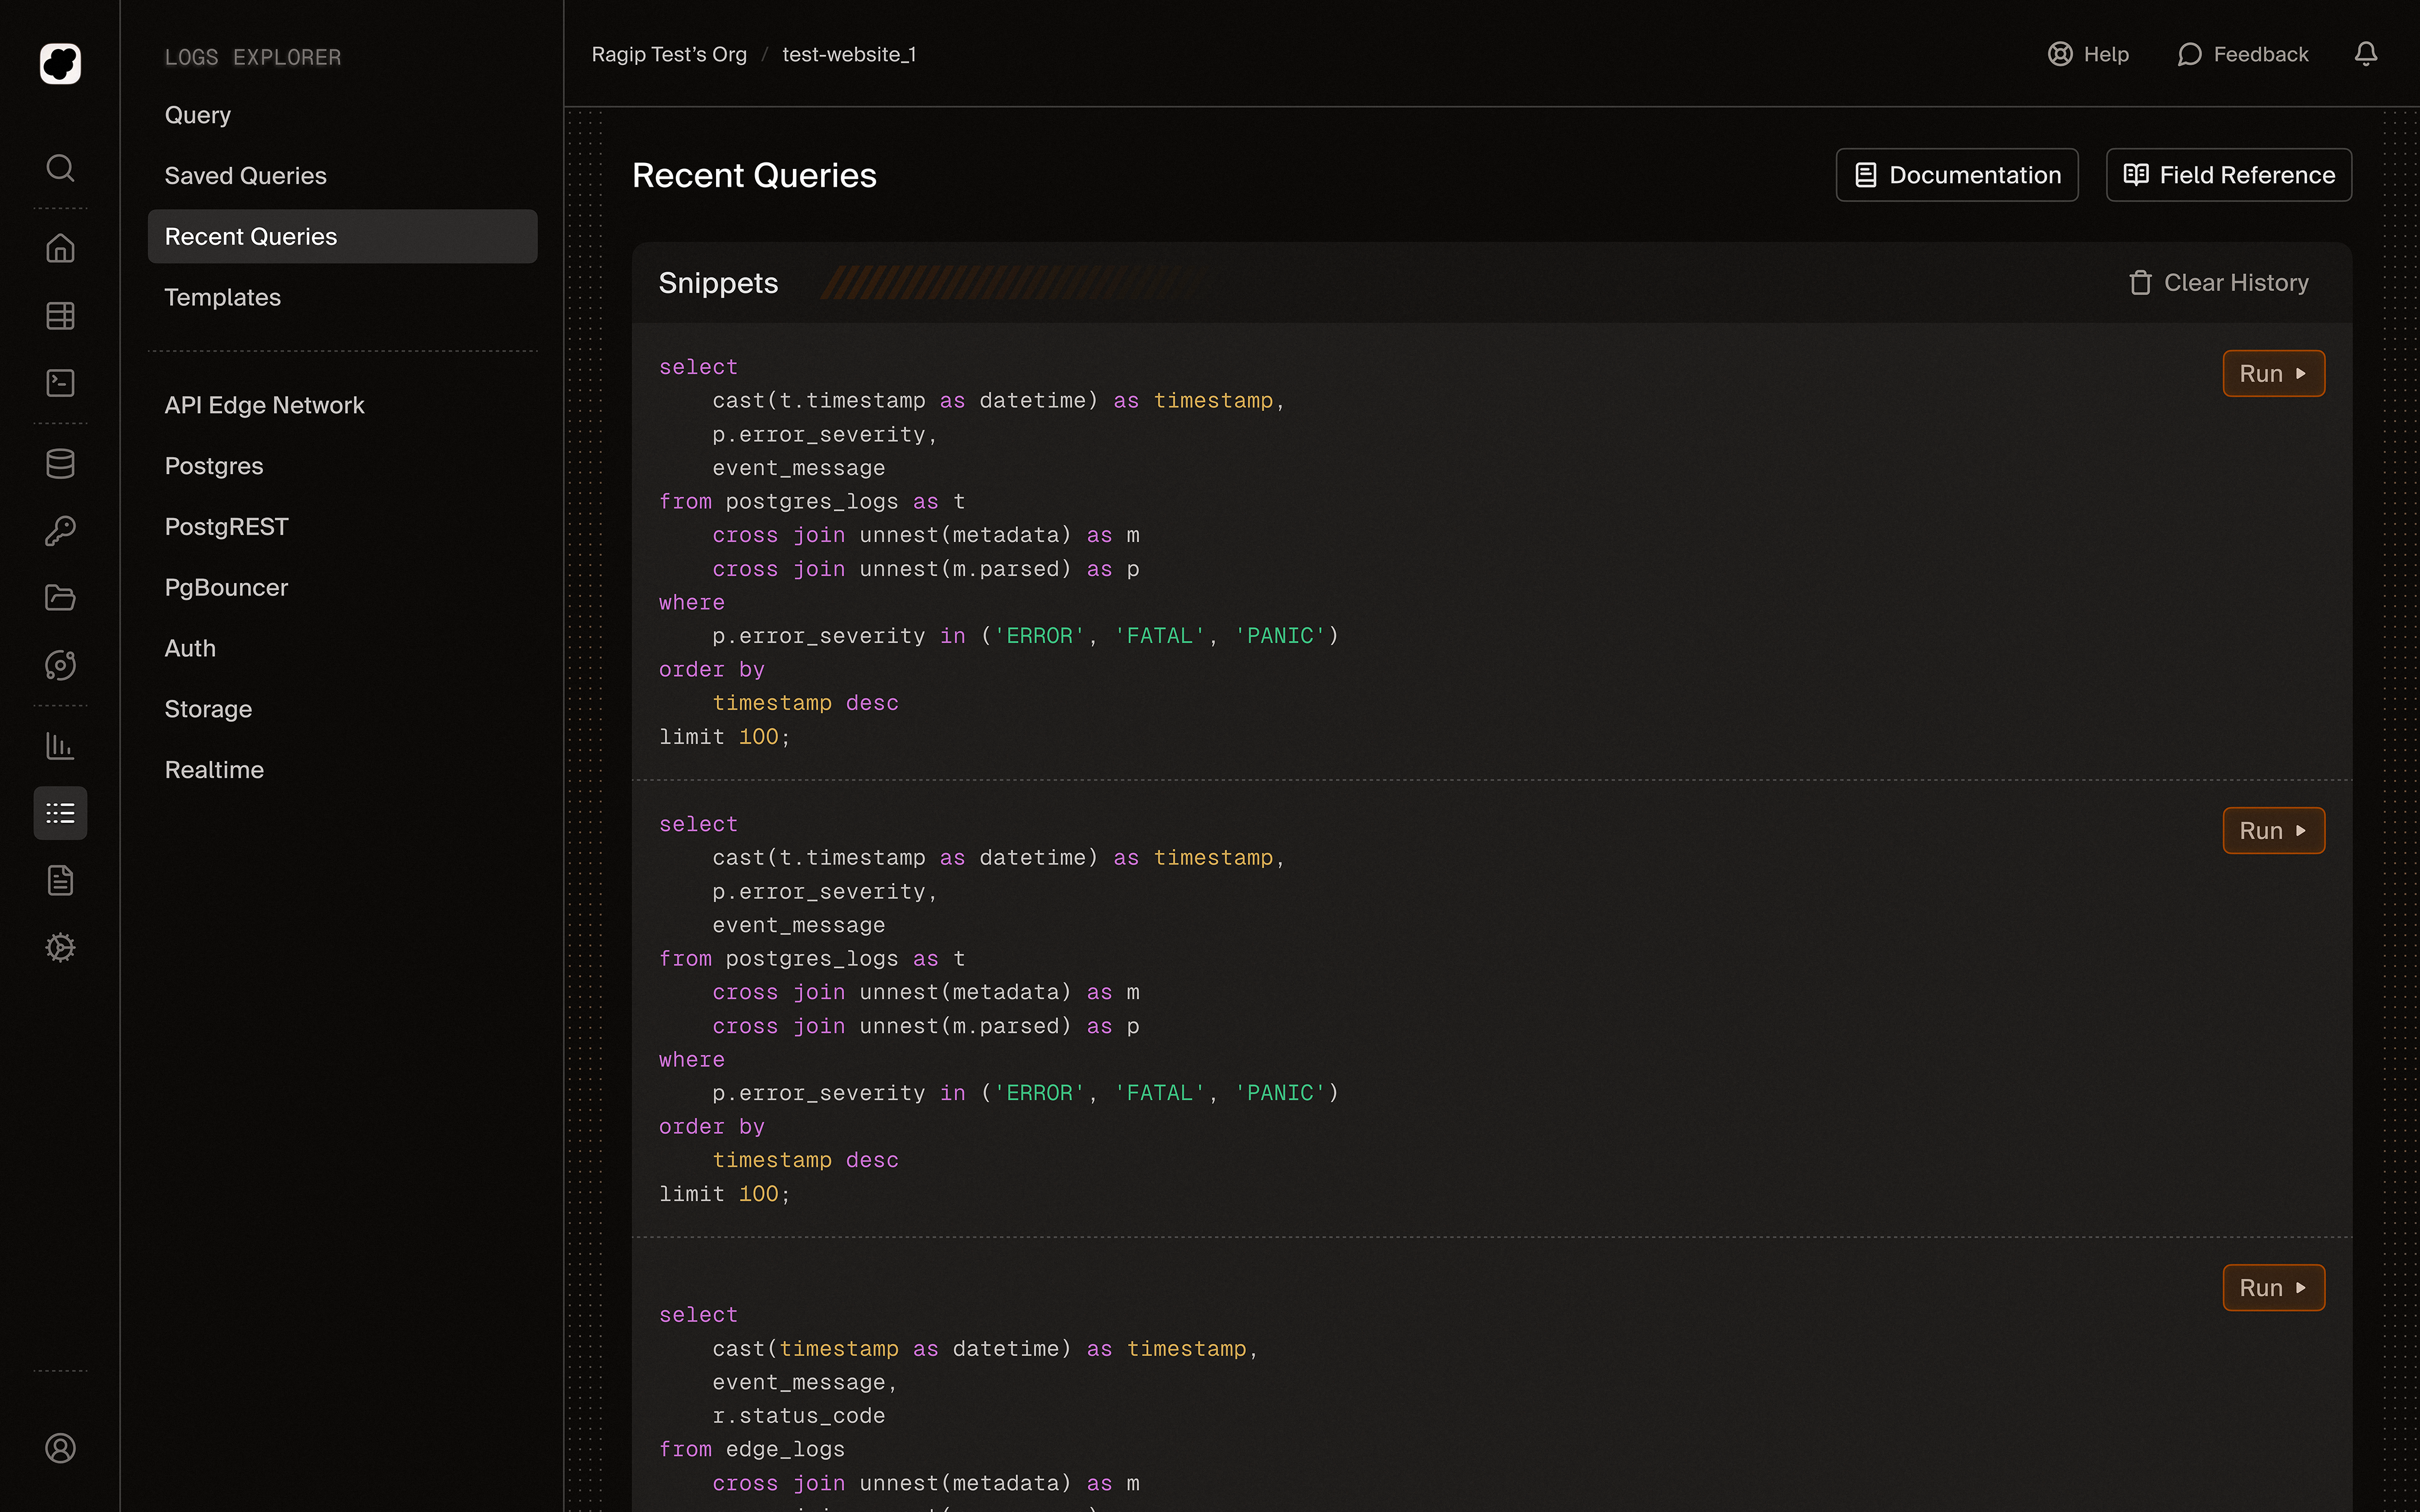This screenshot has width=2420, height=1512.
Task: Open the Reports bar chart icon
Action: [x=60, y=745]
